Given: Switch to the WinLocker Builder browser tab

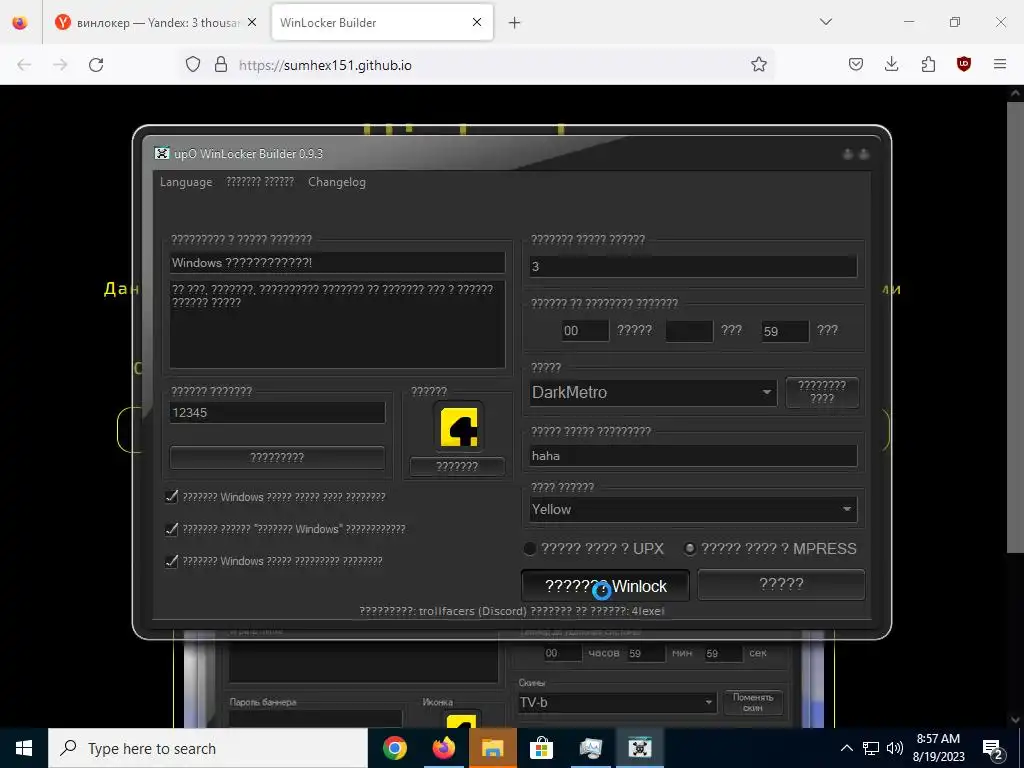Looking at the screenshot, I should (382, 22).
